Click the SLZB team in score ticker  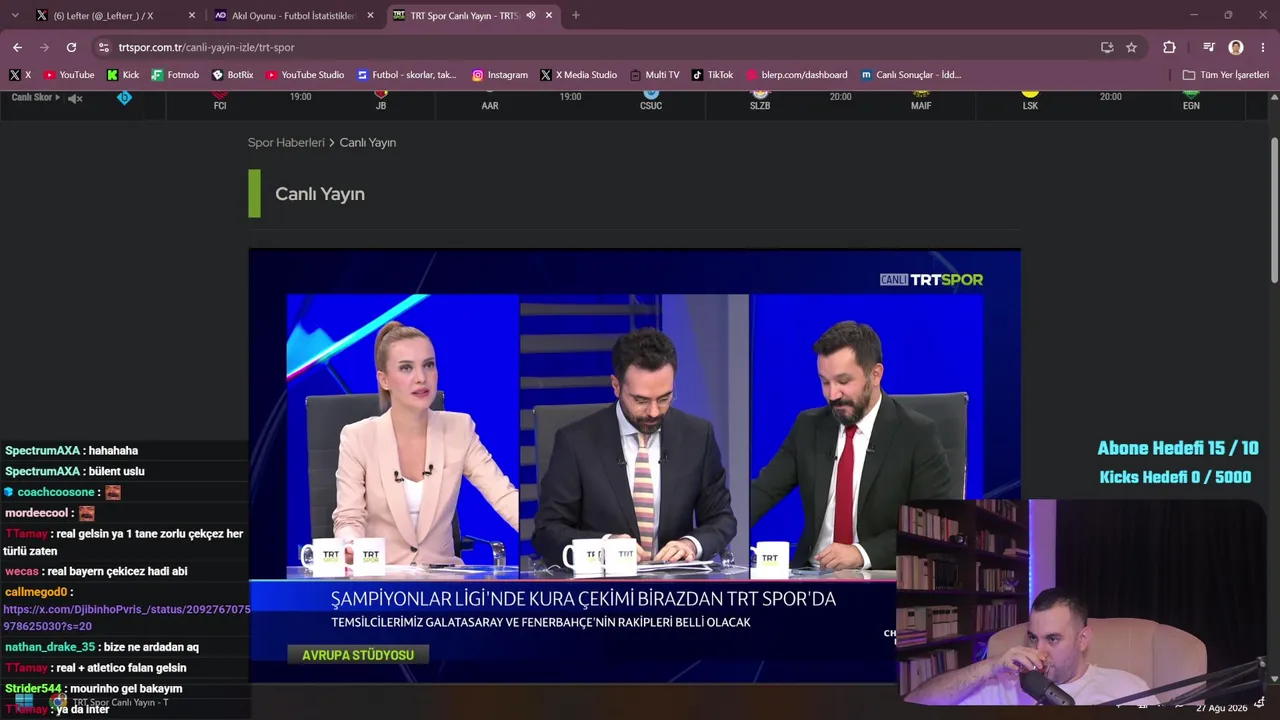click(x=760, y=101)
